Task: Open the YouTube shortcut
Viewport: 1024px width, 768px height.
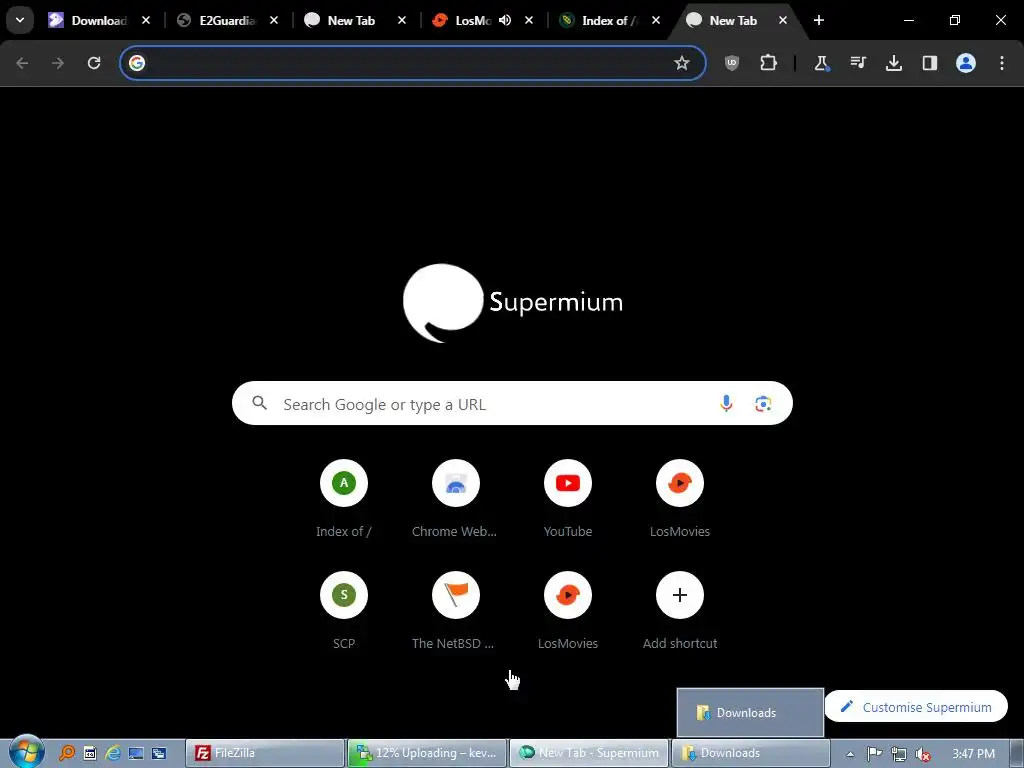Action: click(x=568, y=499)
